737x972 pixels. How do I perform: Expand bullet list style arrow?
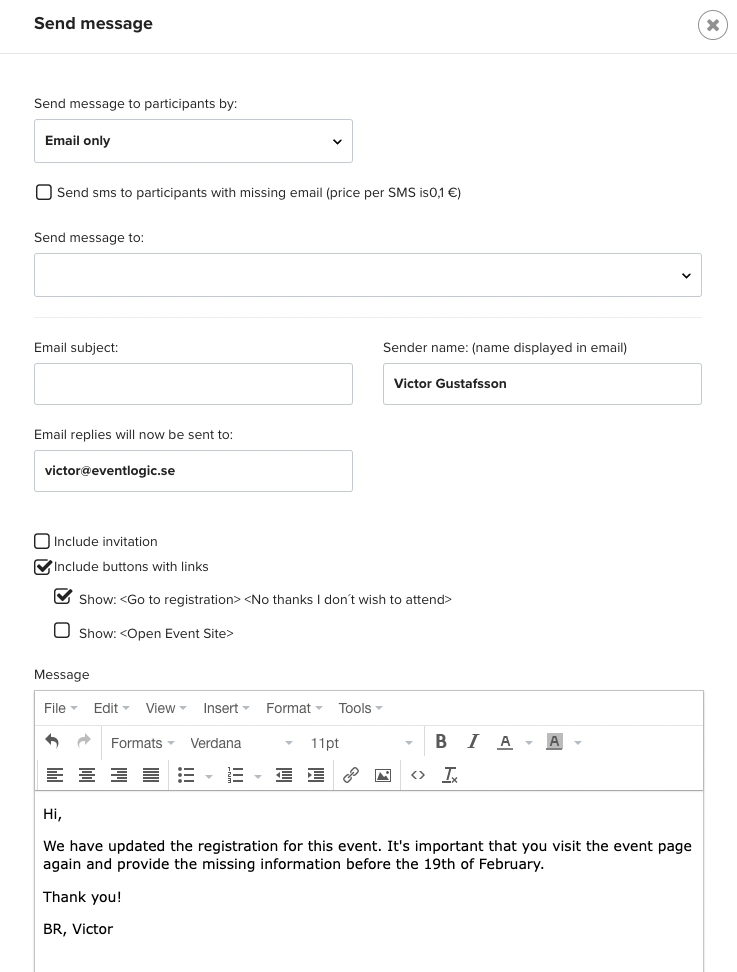(209, 776)
